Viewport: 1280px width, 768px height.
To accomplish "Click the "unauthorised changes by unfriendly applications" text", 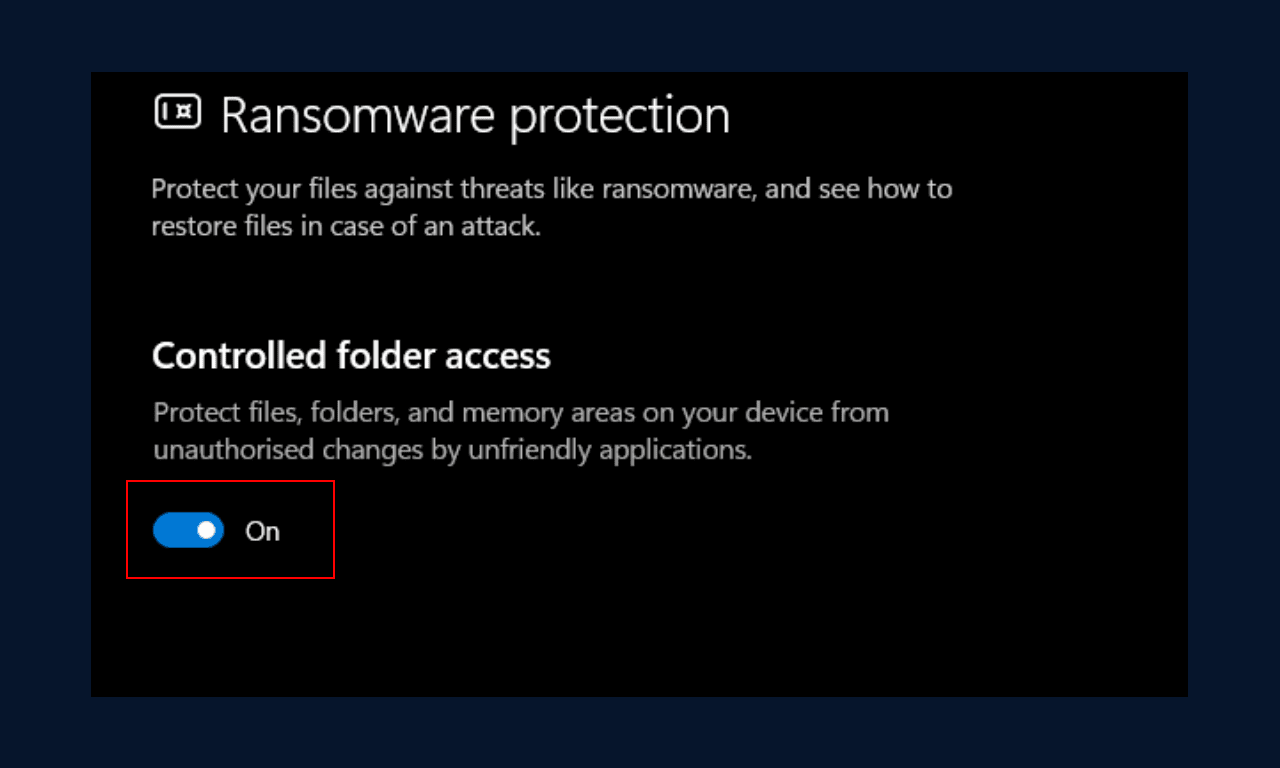I will pyautogui.click(x=452, y=450).
